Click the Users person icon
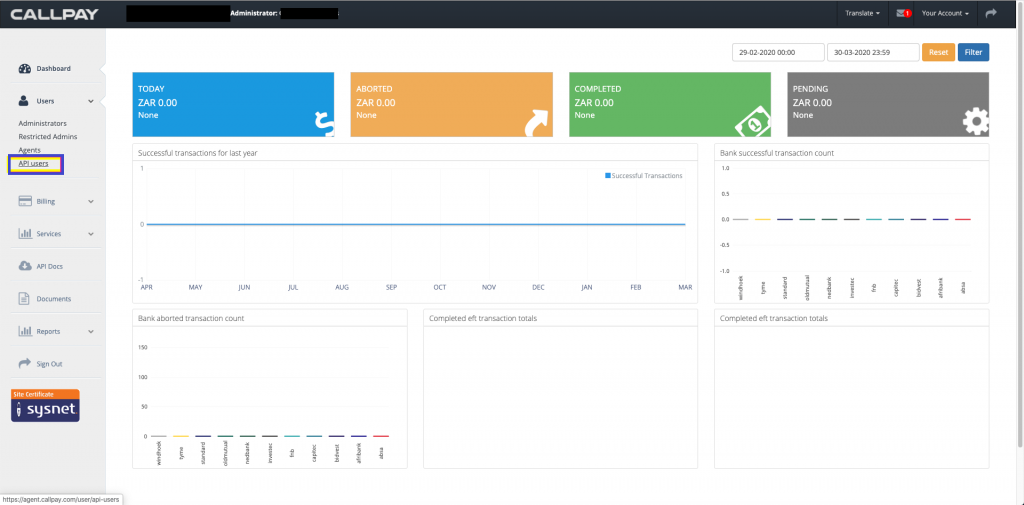The height and width of the screenshot is (505, 1024). [x=25, y=101]
